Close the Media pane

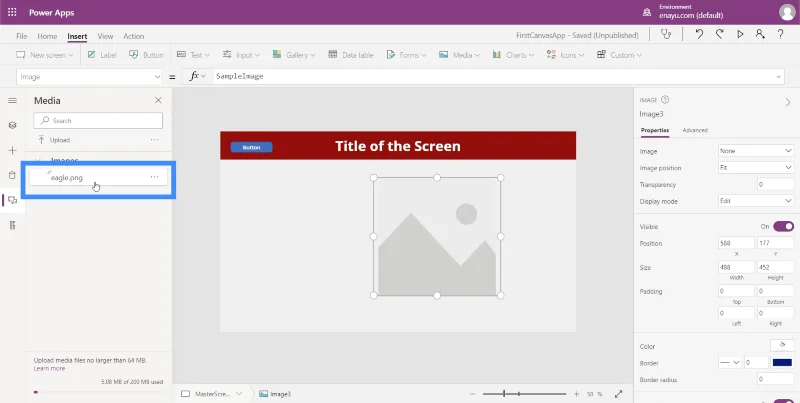[x=158, y=100]
